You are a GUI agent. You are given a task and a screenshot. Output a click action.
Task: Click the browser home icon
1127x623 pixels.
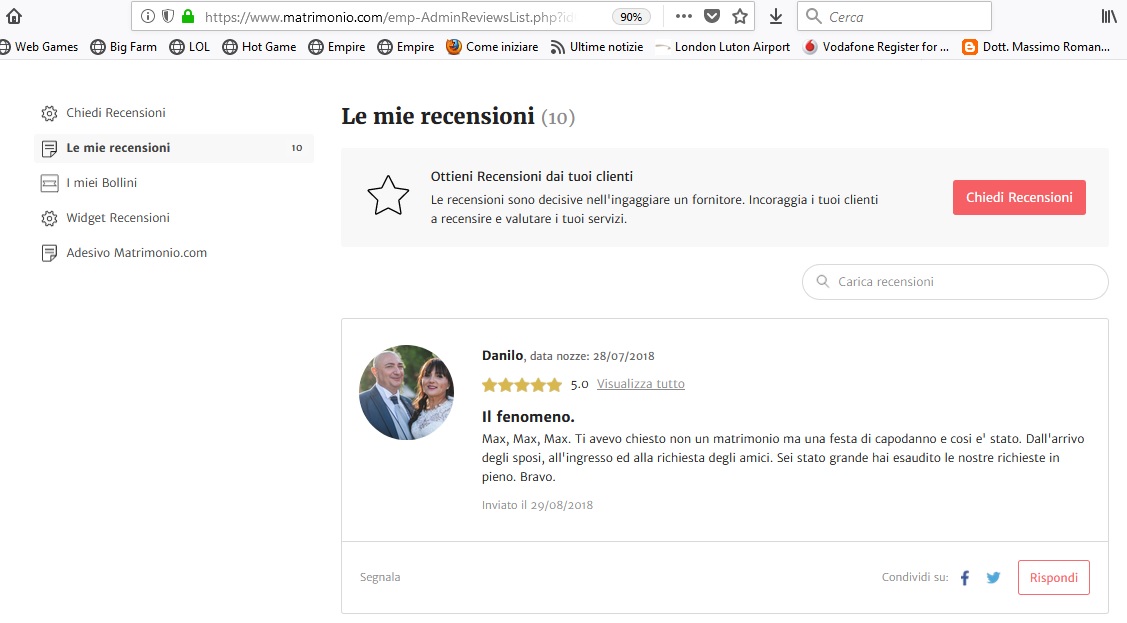(x=14, y=17)
